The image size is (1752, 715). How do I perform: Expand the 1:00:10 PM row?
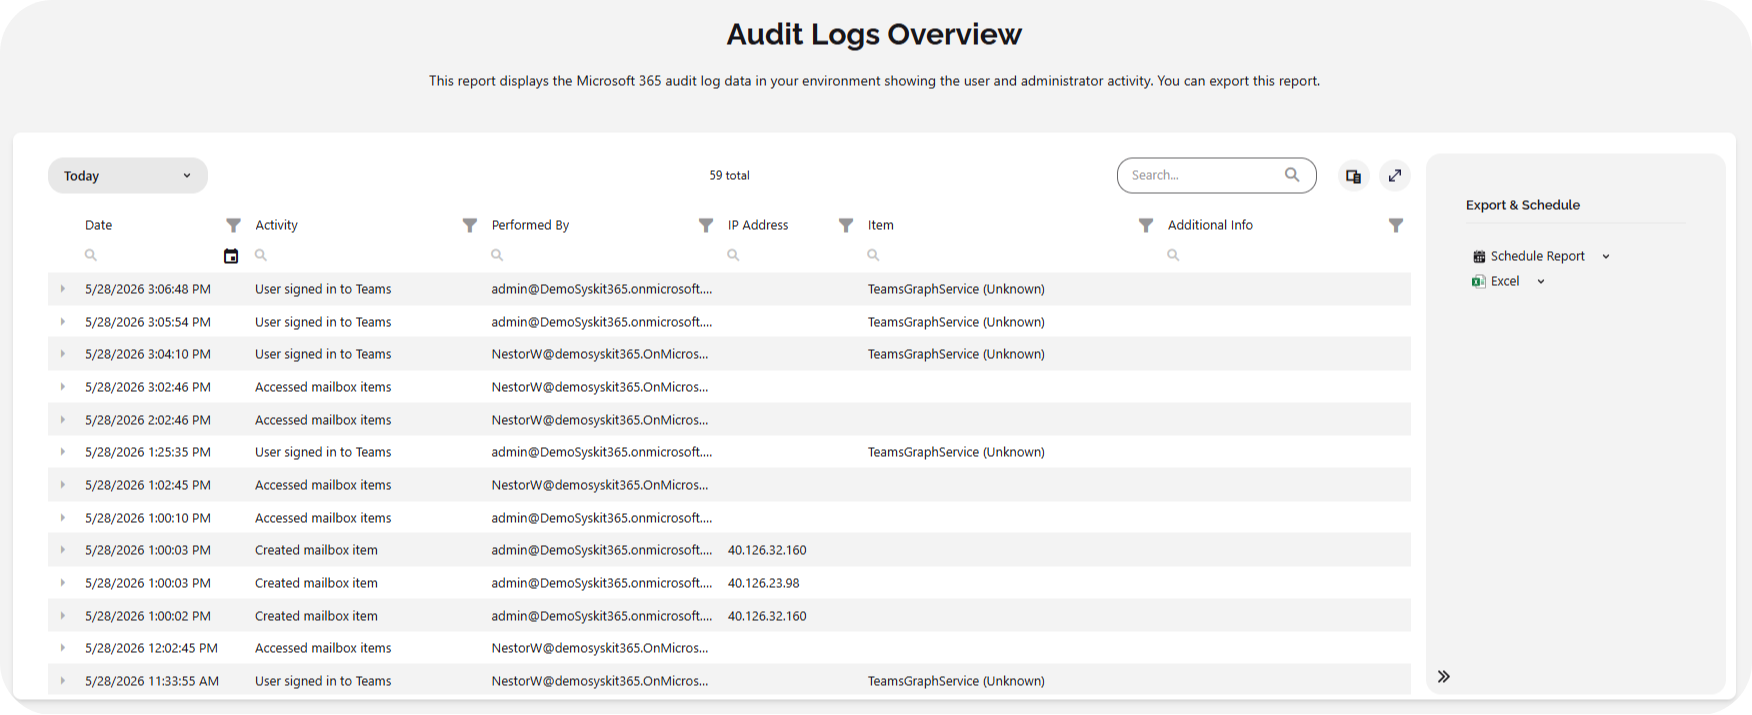pos(62,518)
